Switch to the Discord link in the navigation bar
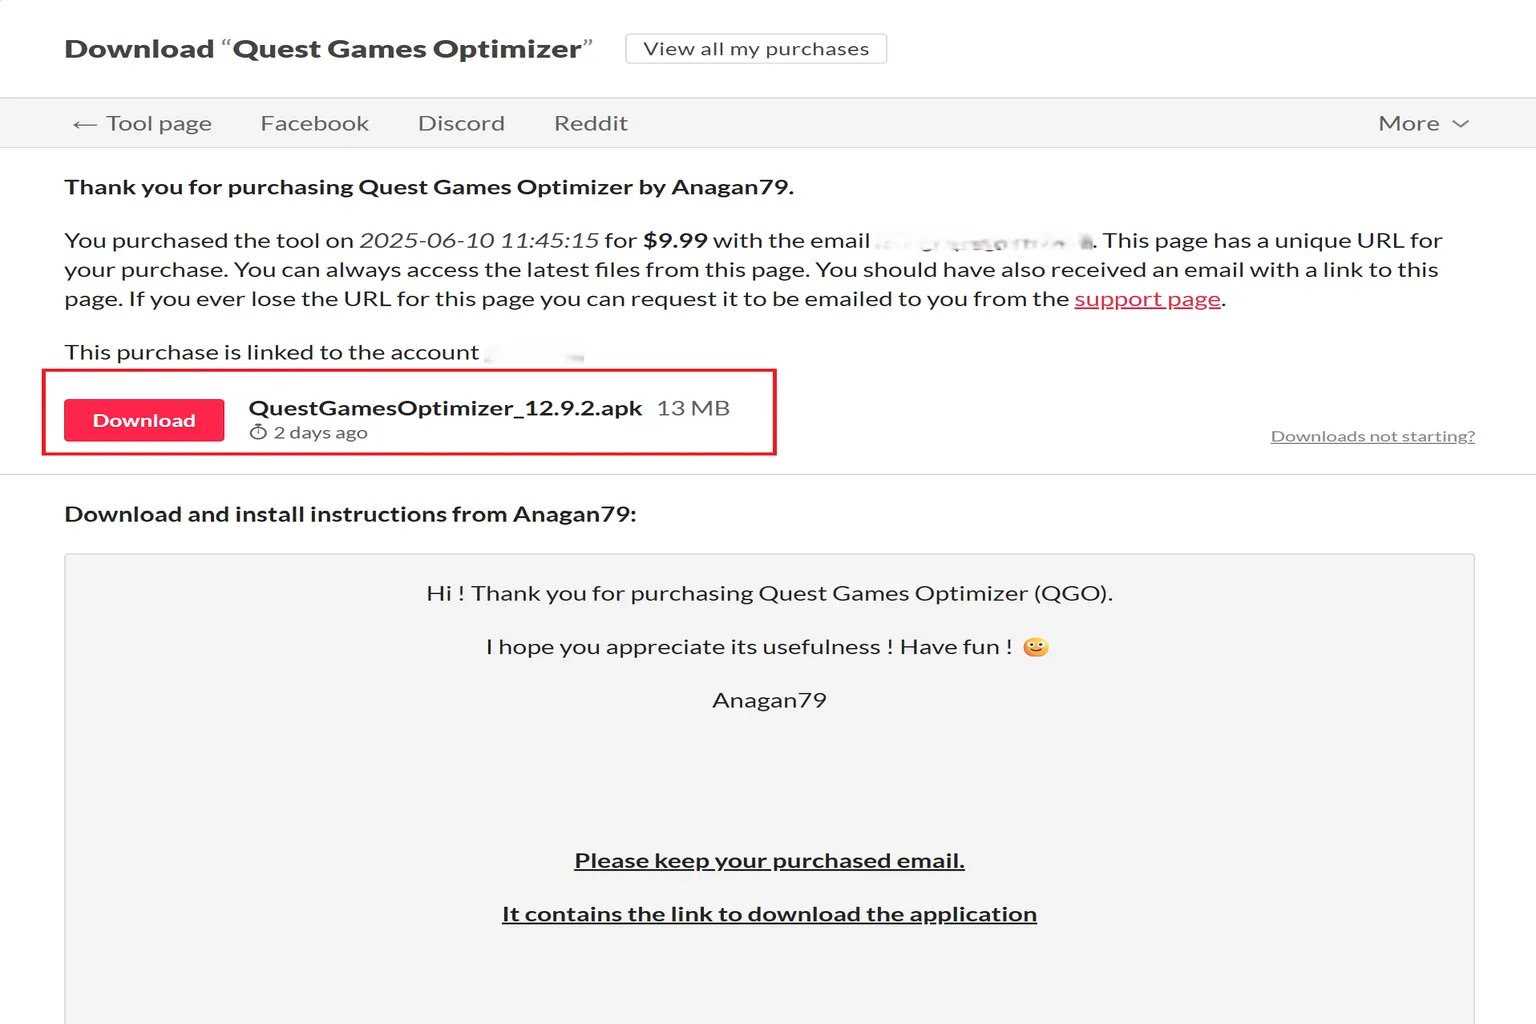 point(461,122)
